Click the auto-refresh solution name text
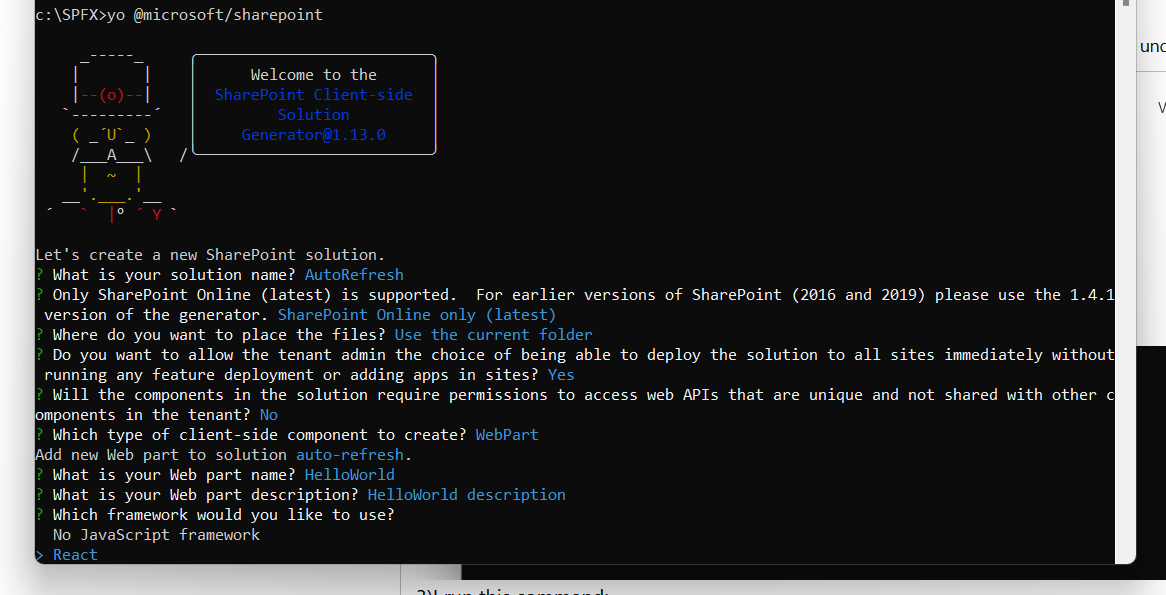 (350, 455)
